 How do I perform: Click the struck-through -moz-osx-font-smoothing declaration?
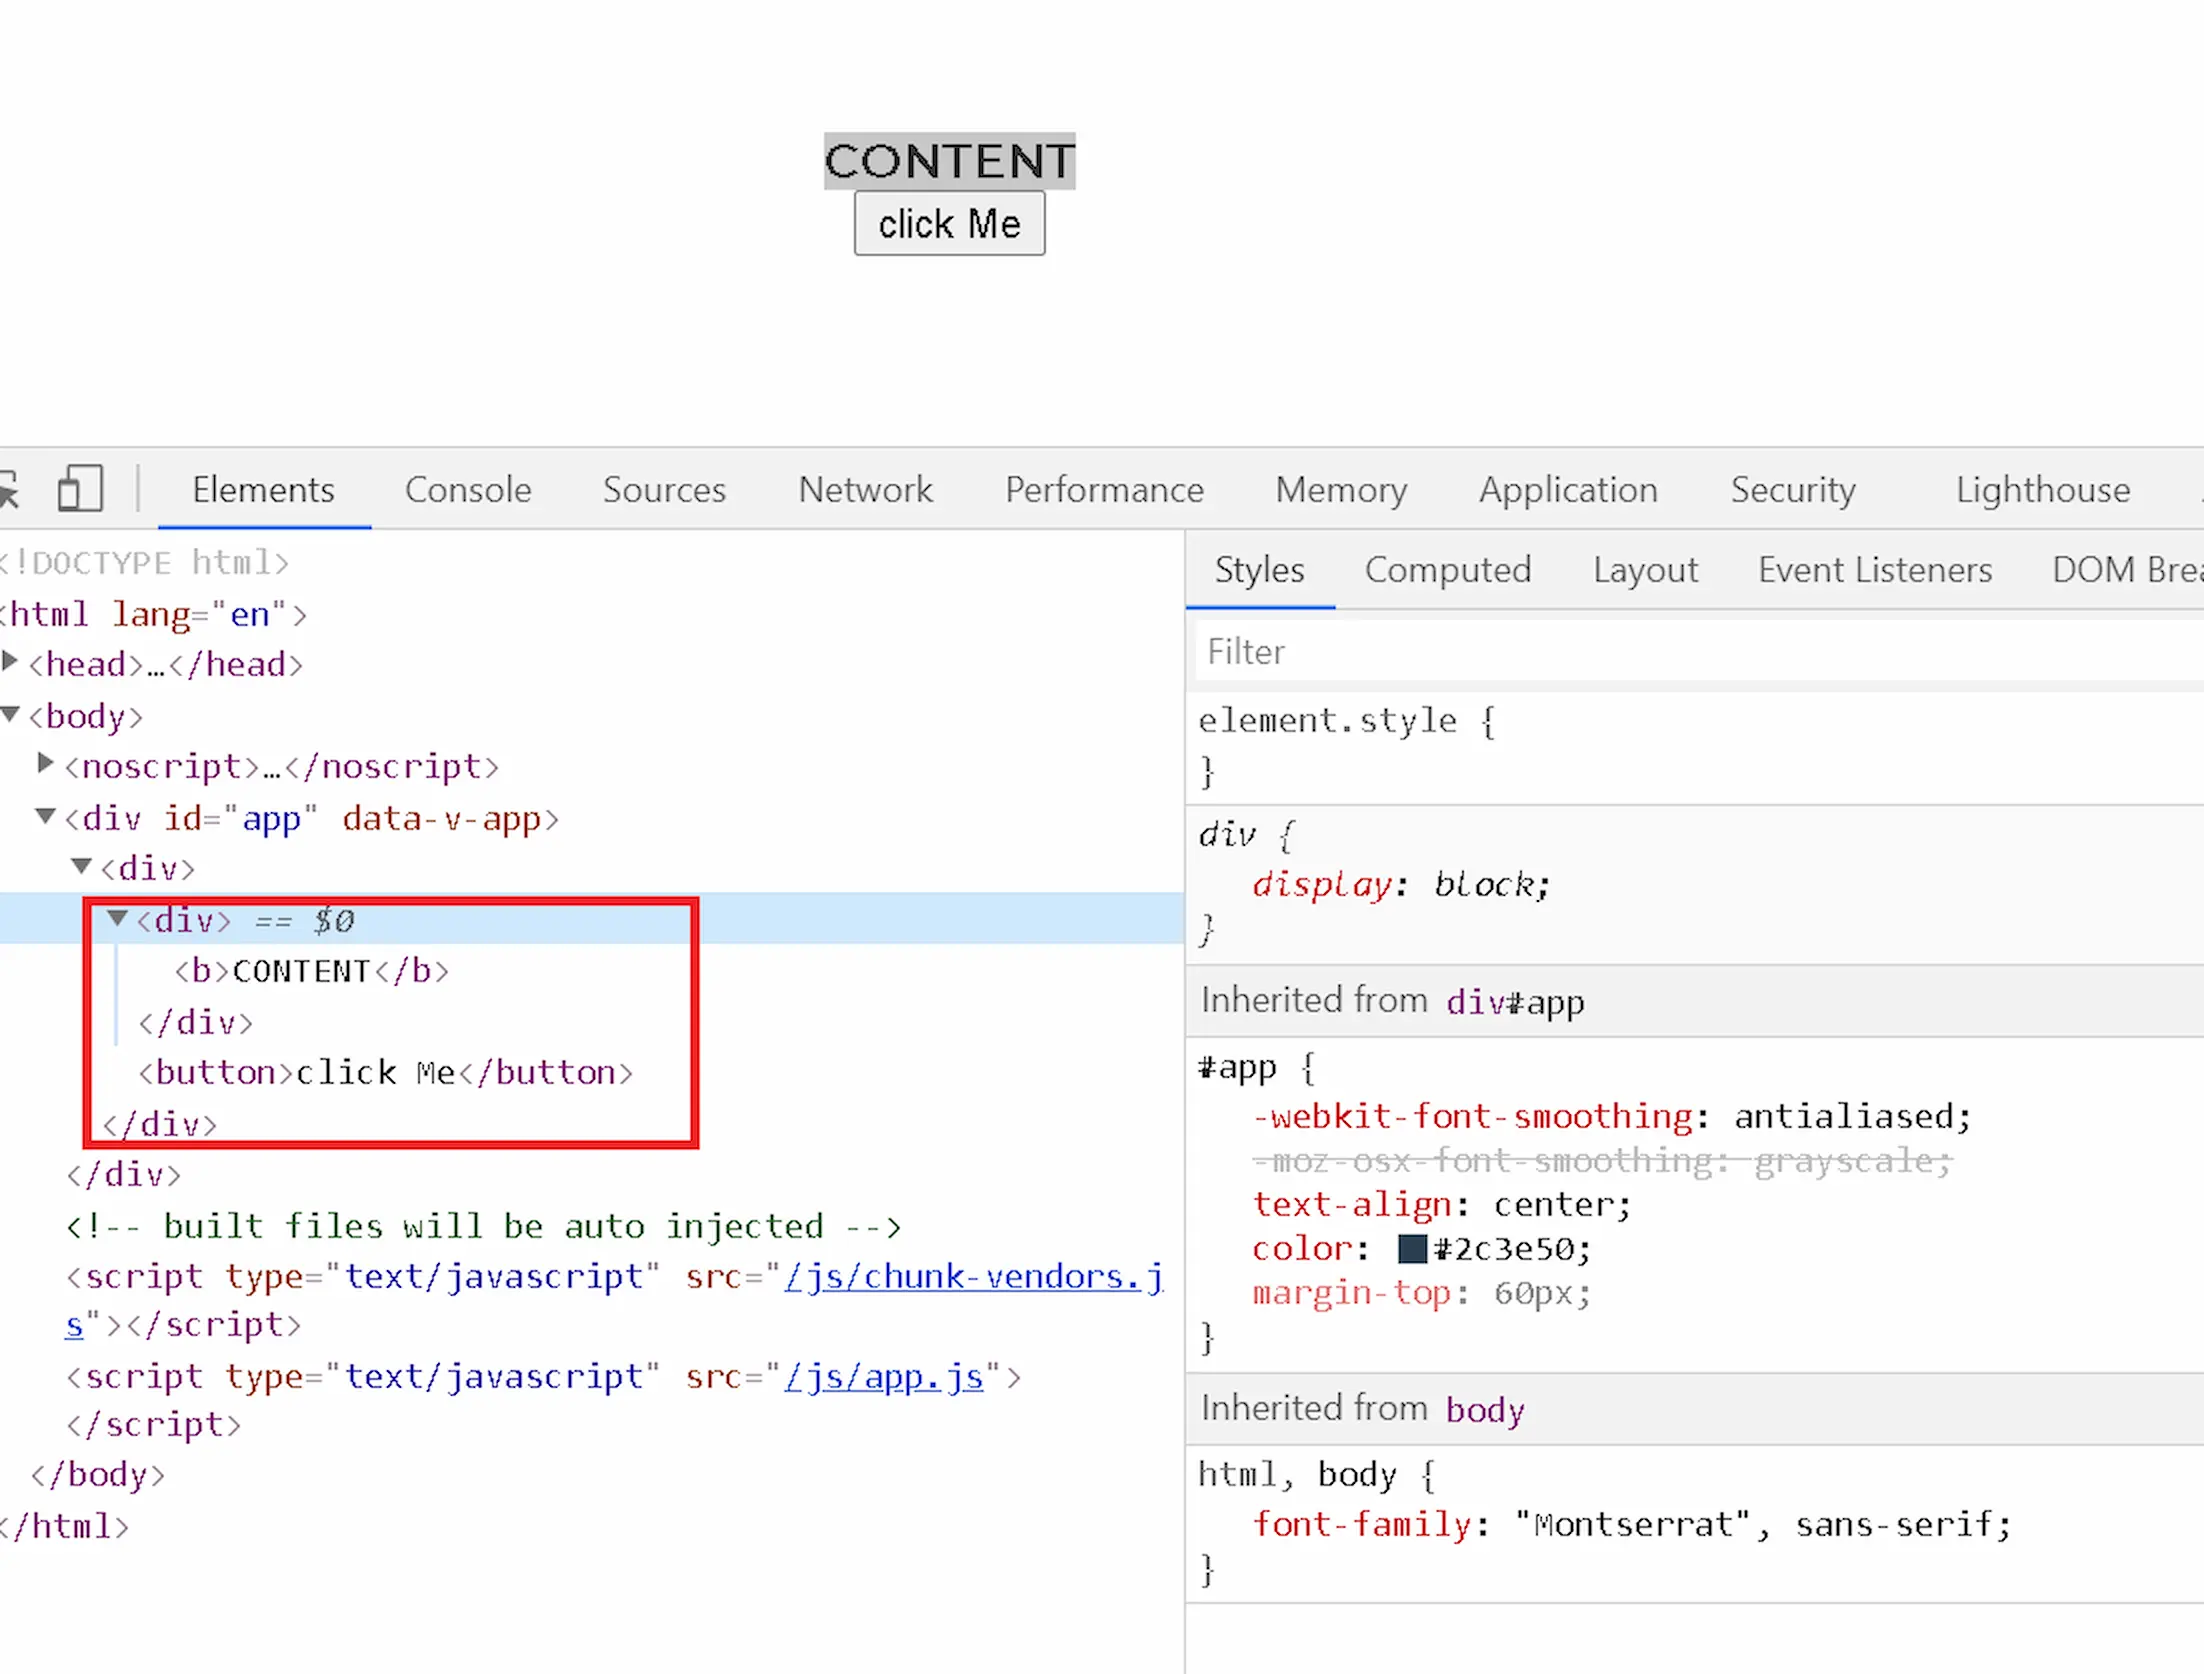point(1602,1161)
